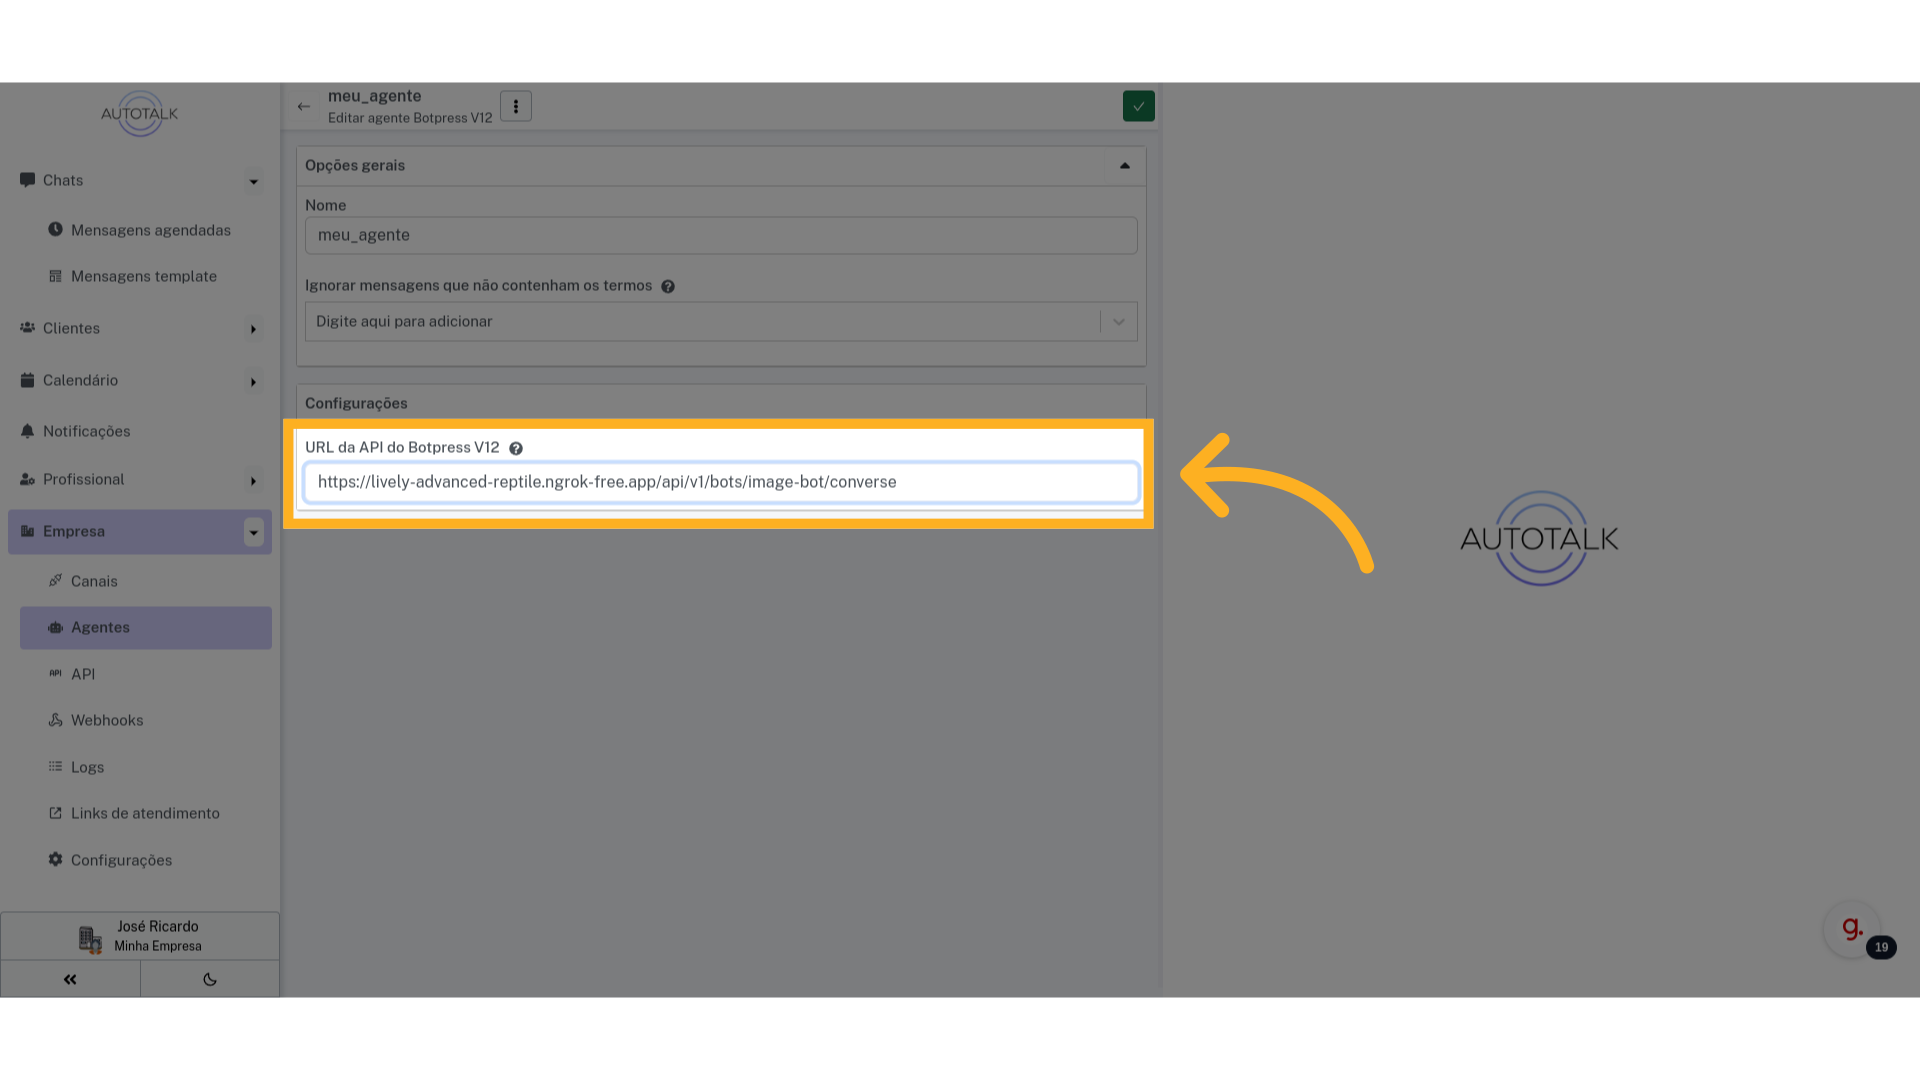Viewport: 1920px width, 1080px height.
Task: Click the user icon beside Profissional
Action: (x=27, y=479)
